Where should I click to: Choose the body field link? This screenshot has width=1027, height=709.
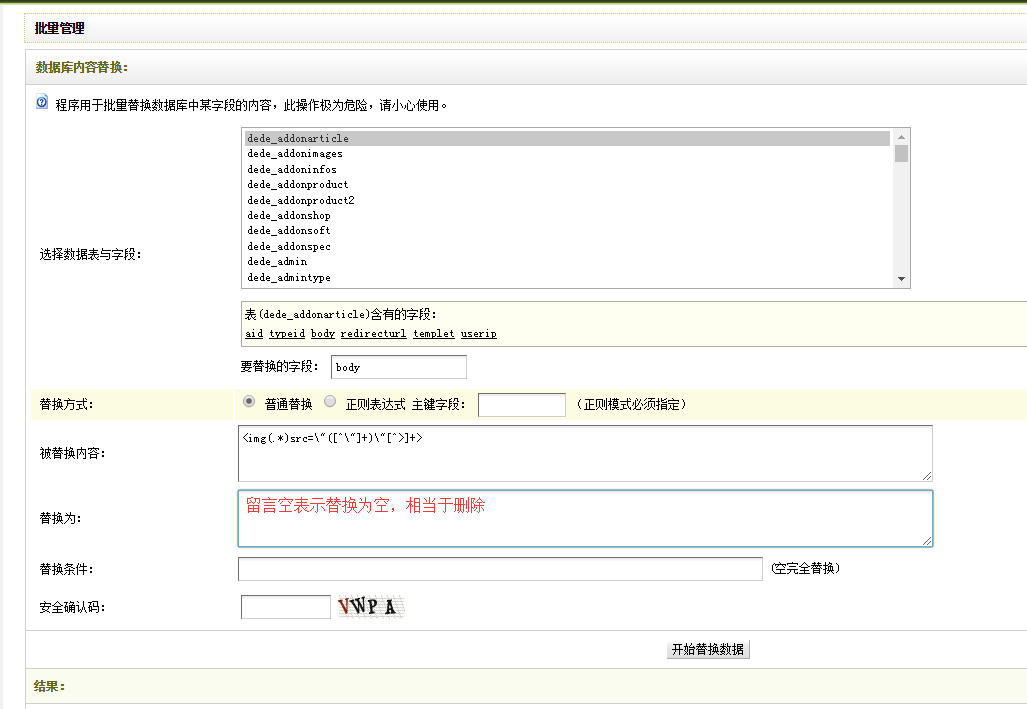tap(322, 334)
